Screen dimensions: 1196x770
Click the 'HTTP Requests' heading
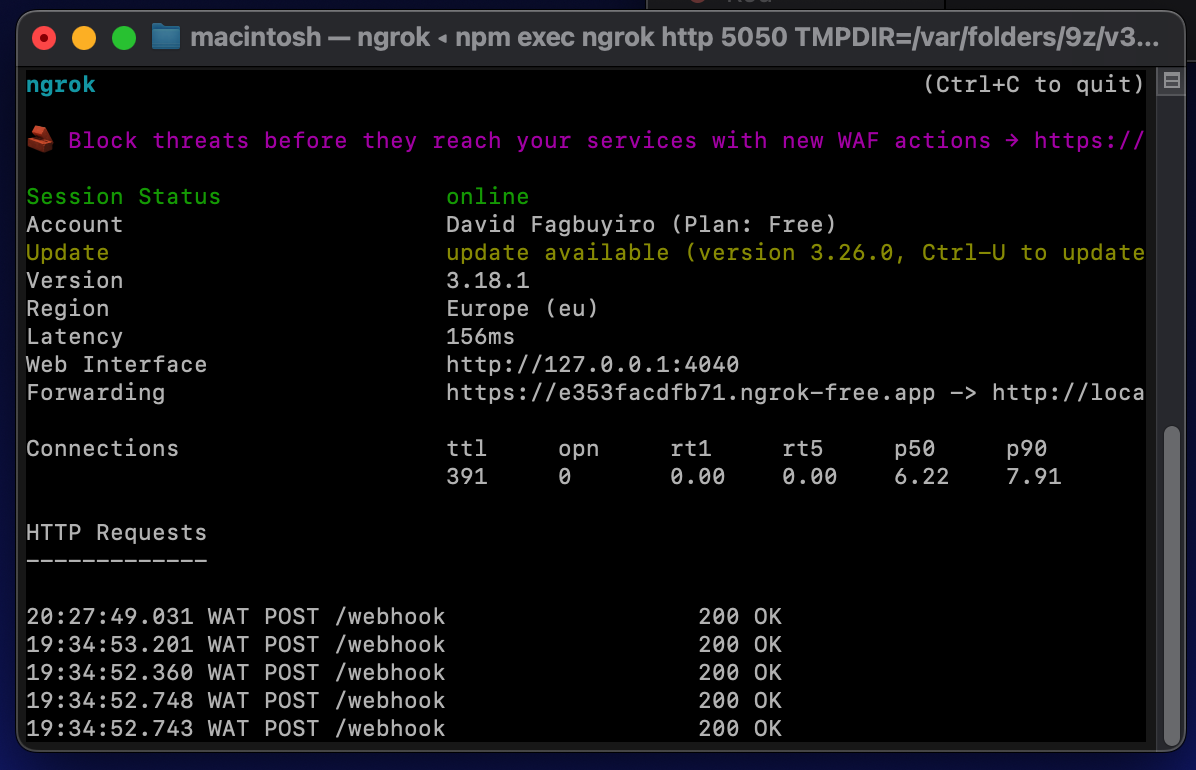pyautogui.click(x=116, y=533)
